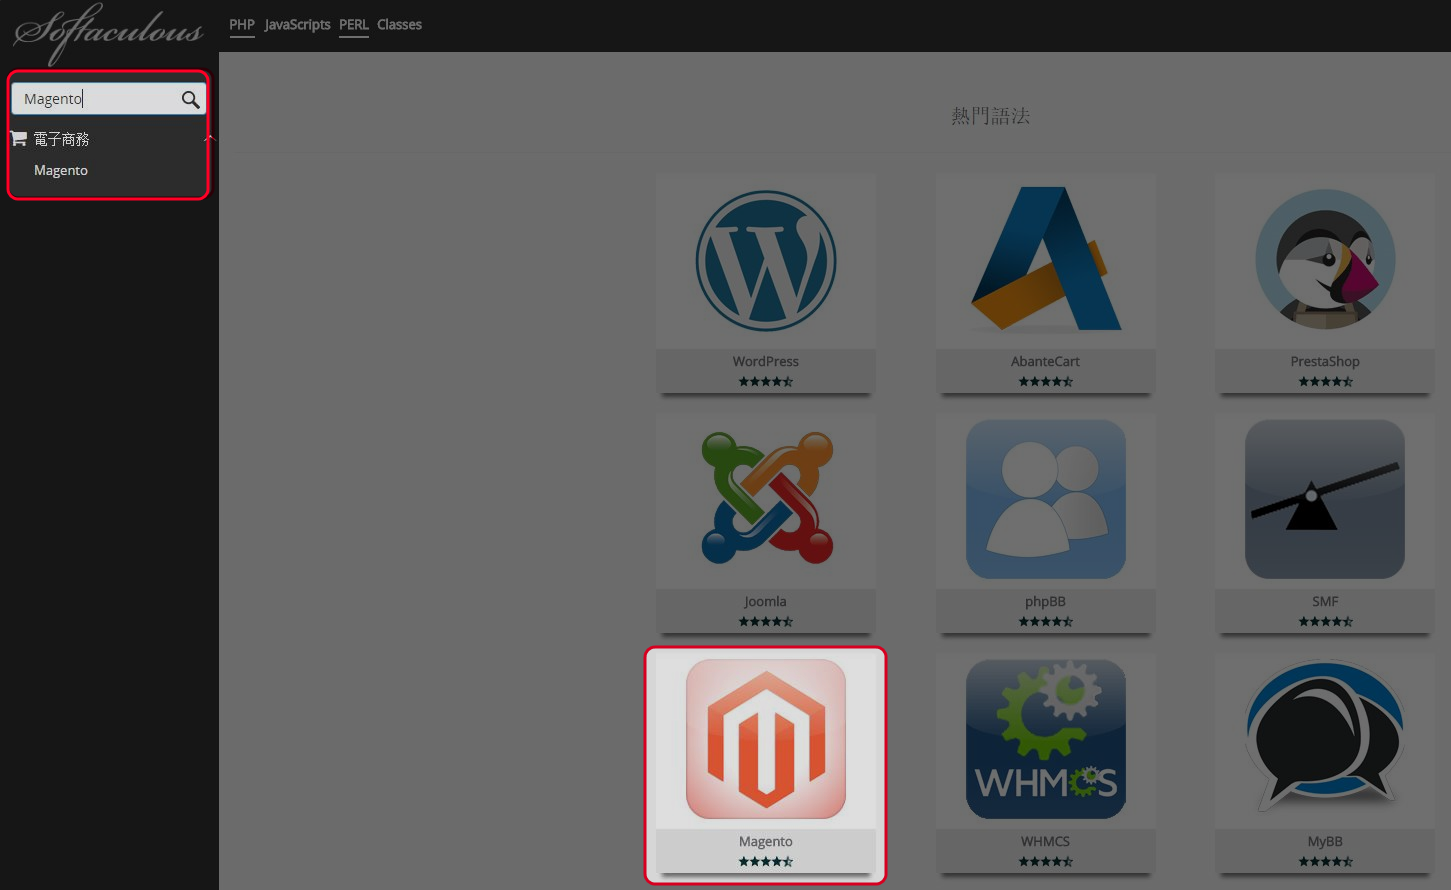Select the phpBB forum icon
This screenshot has width=1451, height=890.
pyautogui.click(x=1045, y=500)
